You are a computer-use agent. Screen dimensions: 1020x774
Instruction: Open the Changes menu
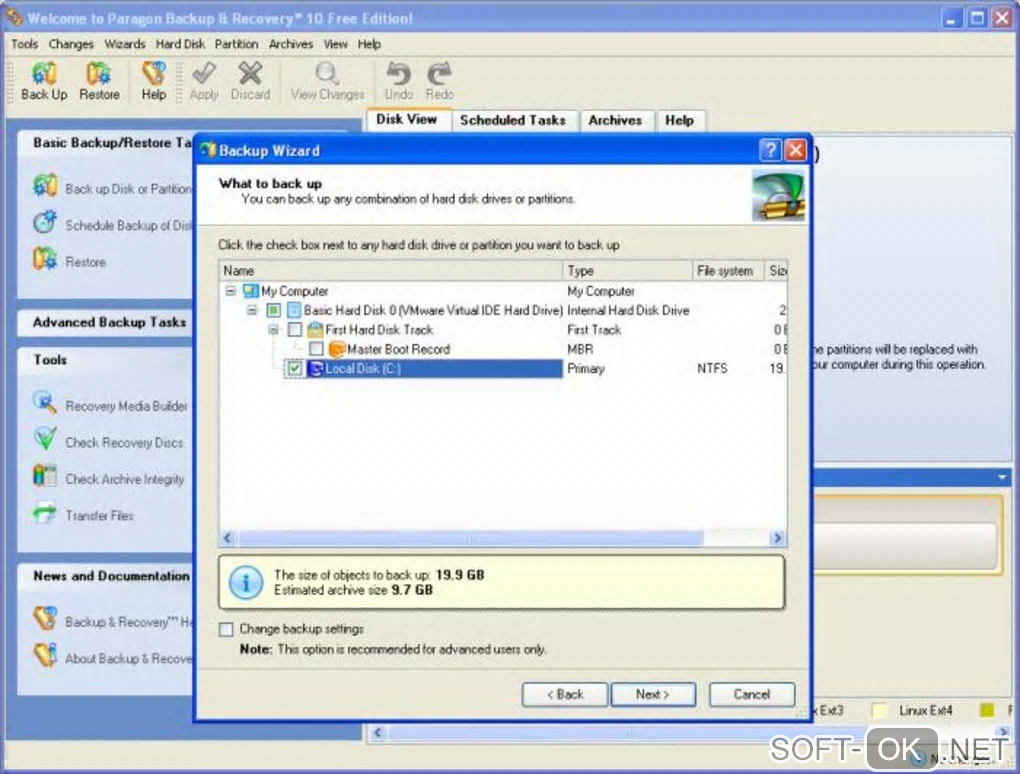point(71,44)
